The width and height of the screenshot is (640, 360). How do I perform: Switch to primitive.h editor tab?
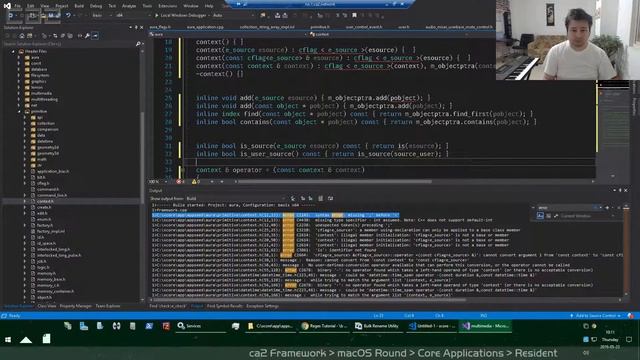coord(320,27)
